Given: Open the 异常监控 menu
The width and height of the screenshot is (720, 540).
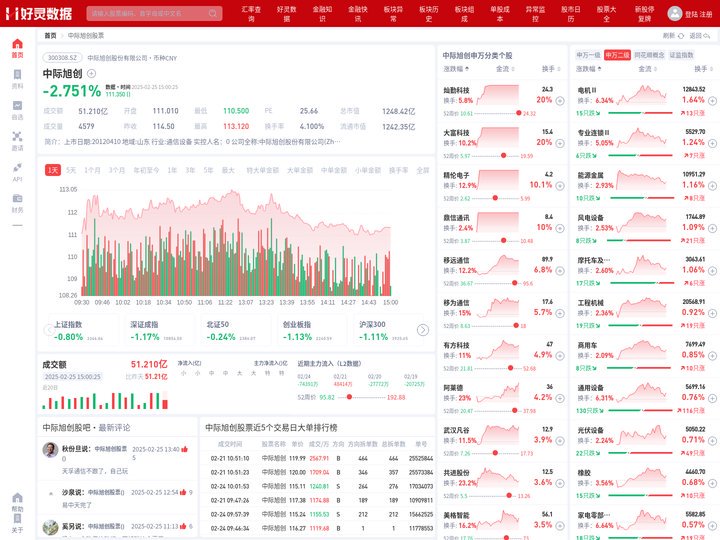Looking at the screenshot, I should coord(535,14).
